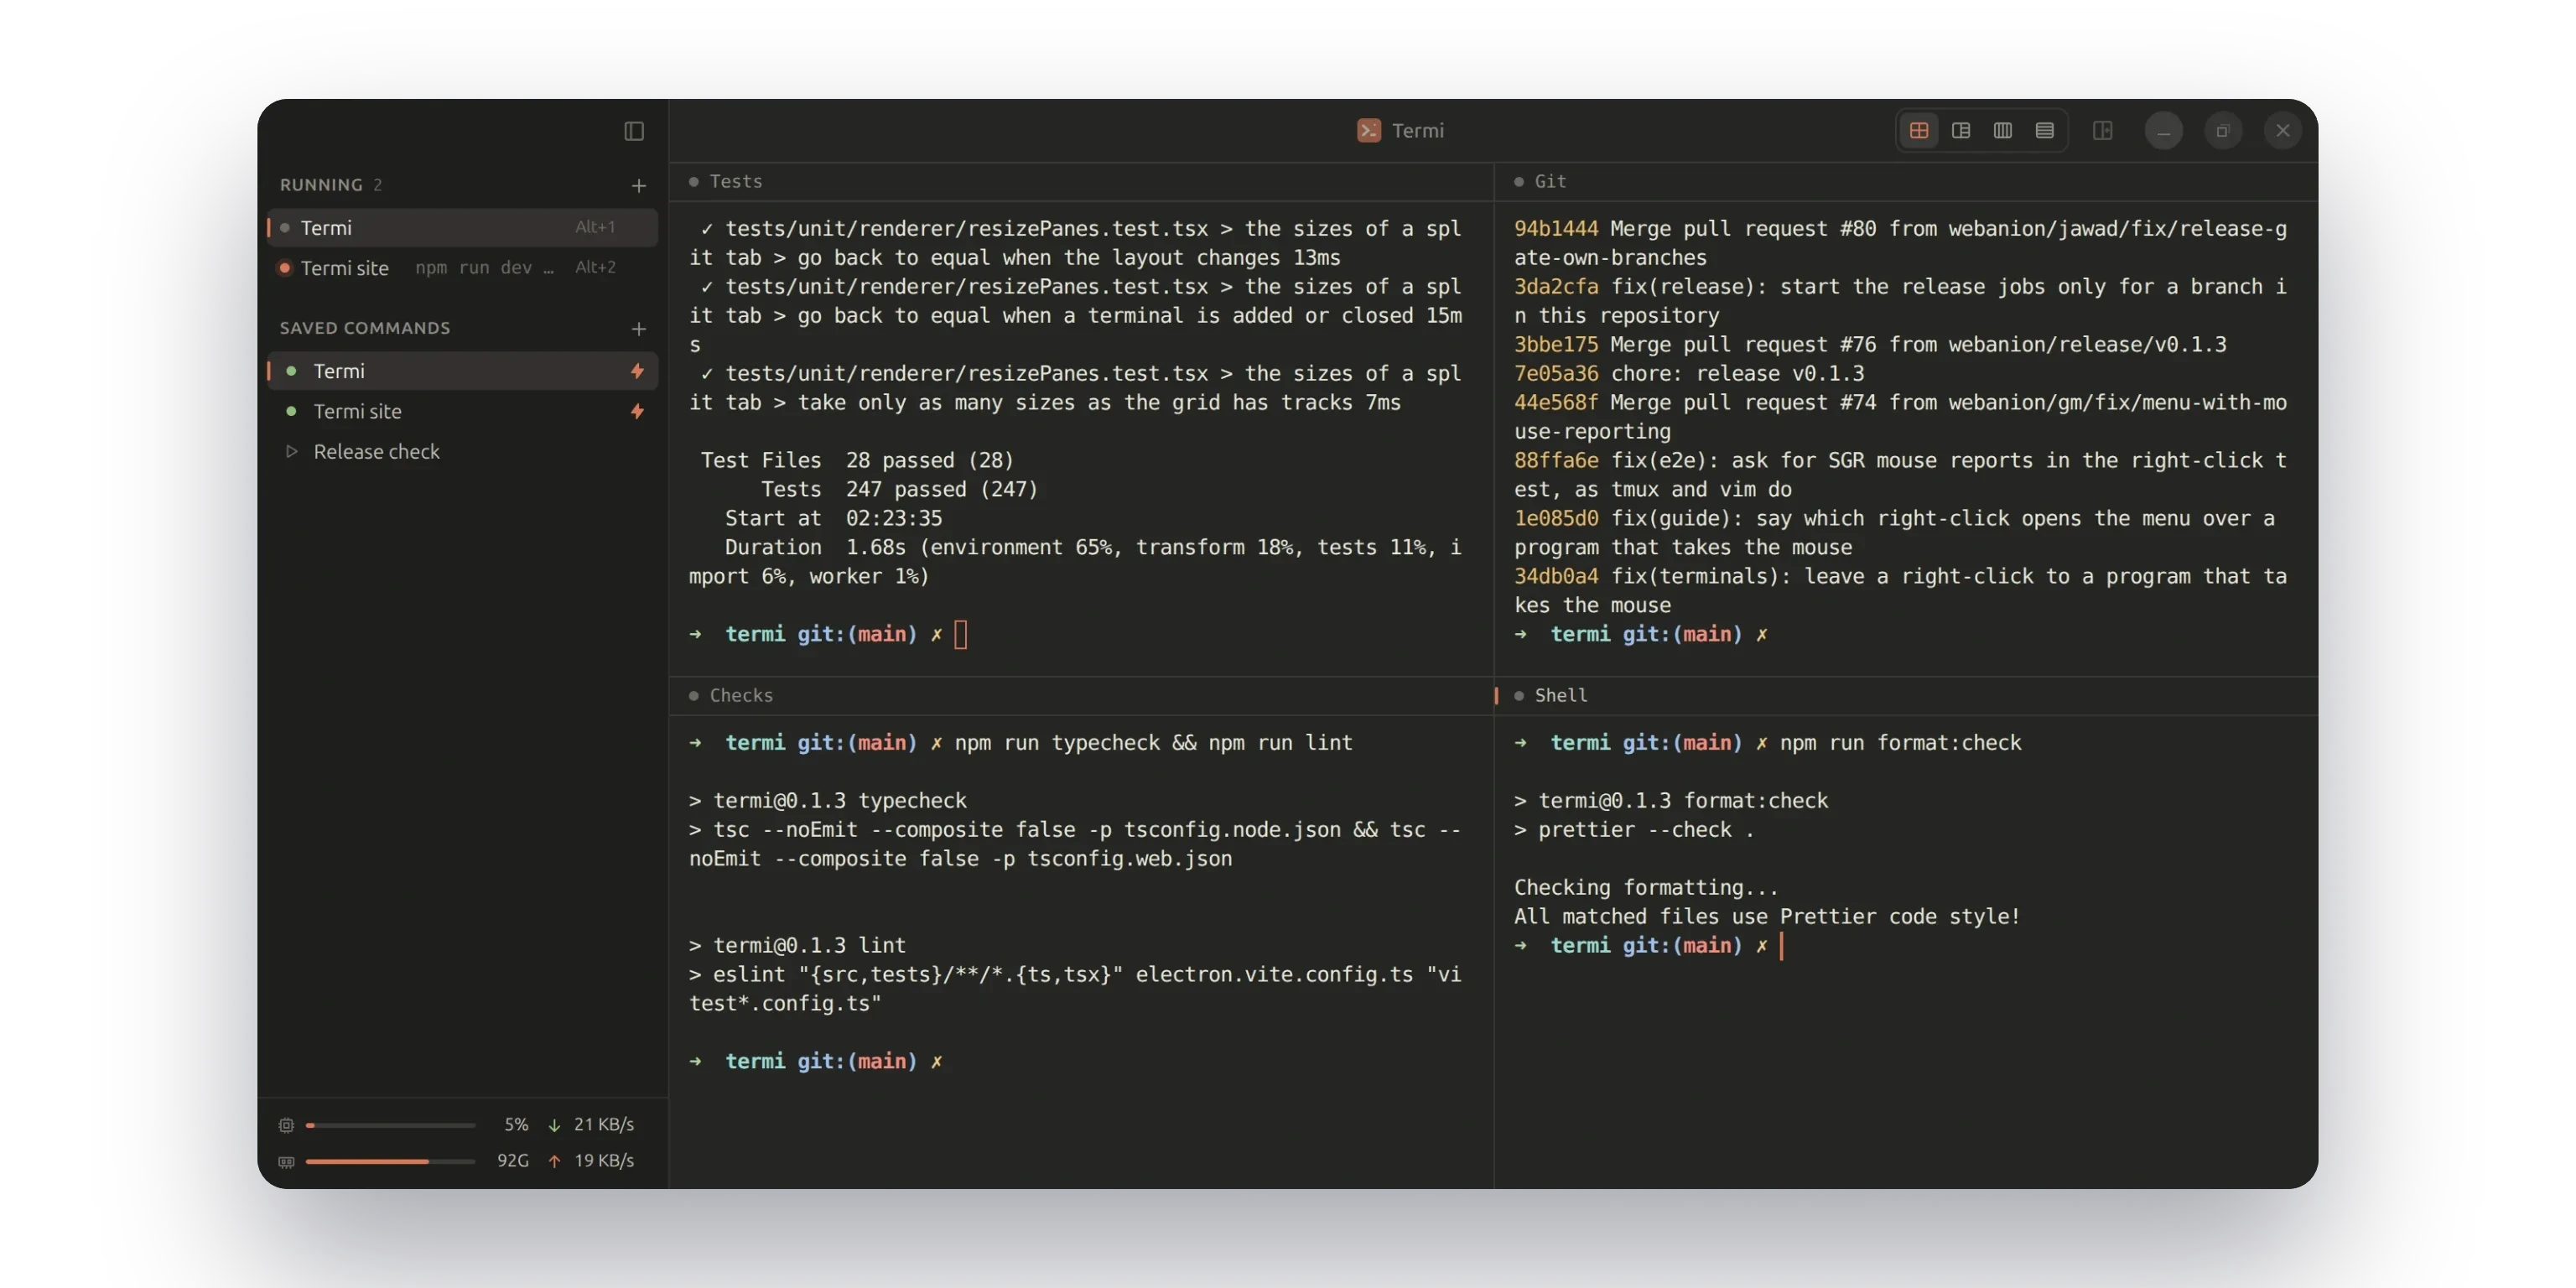This screenshot has width=2576, height=1288.
Task: Focus the Shell pane header
Action: point(1906,696)
